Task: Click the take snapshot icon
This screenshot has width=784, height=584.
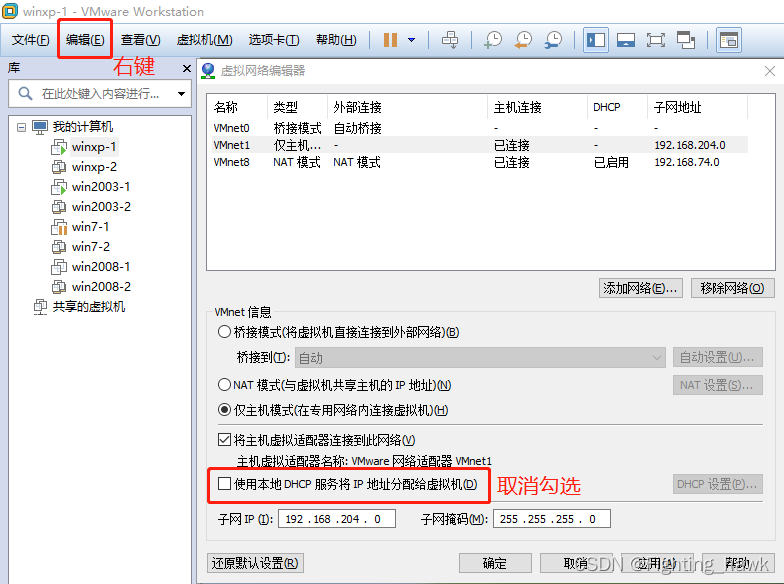Action: coord(493,40)
